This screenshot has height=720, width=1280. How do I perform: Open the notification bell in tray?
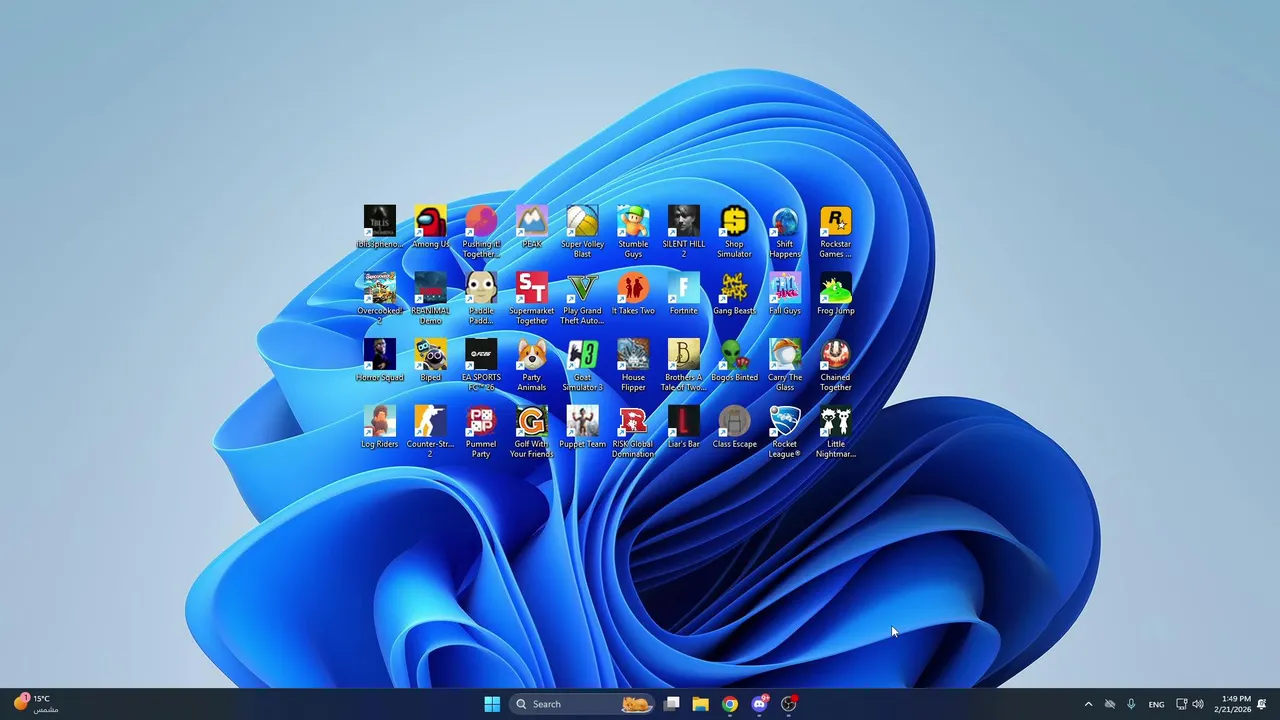(x=1262, y=704)
